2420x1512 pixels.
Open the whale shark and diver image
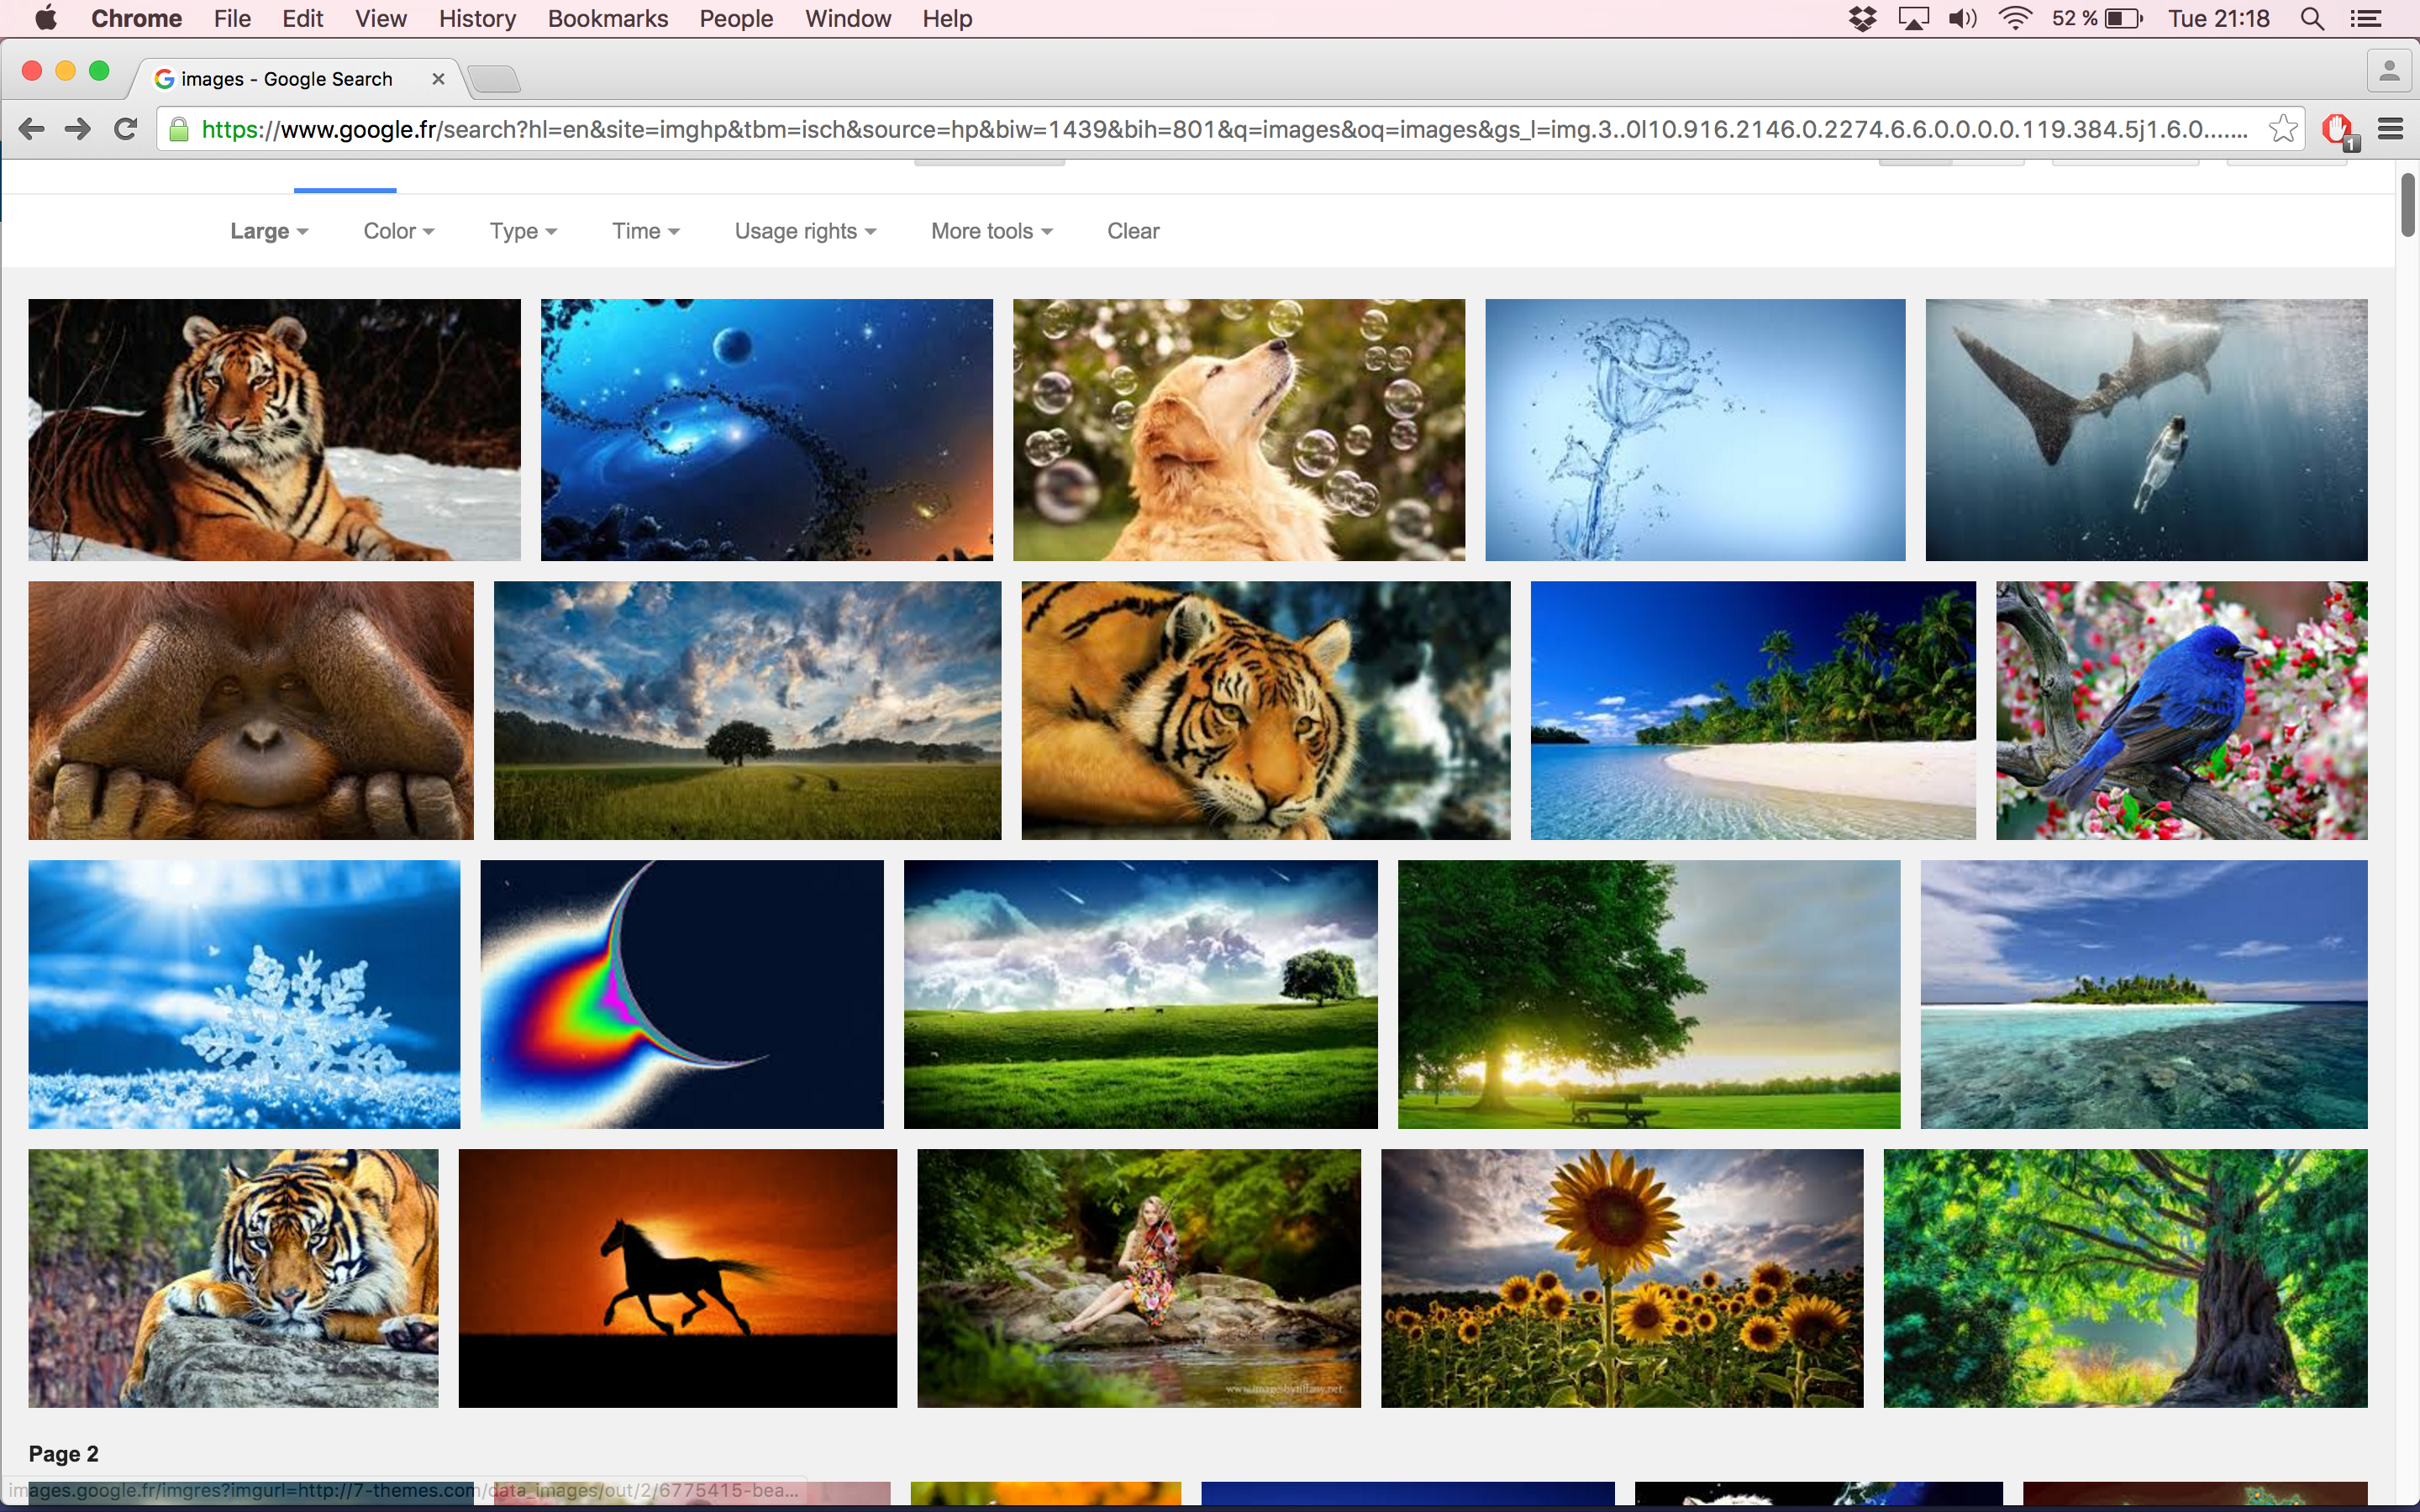tap(2146, 430)
